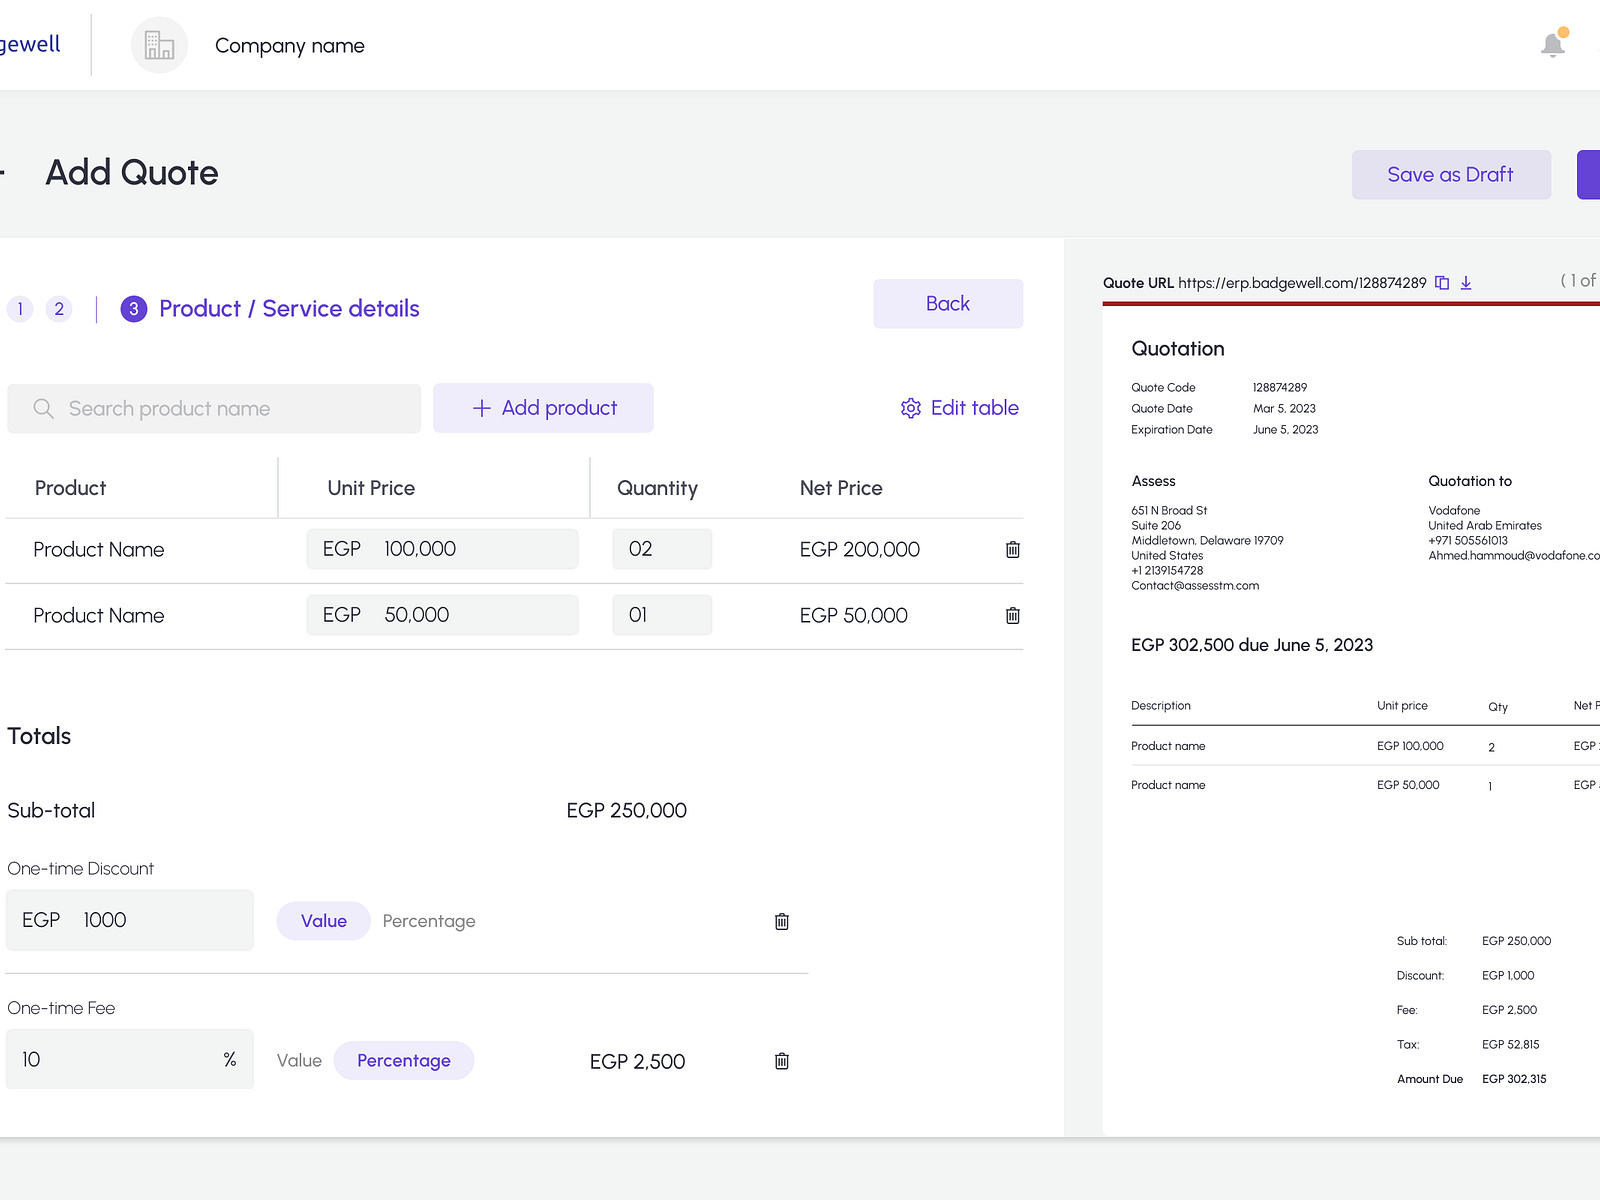The image size is (1600, 1200).
Task: Click the Quantity column header
Action: tap(657, 488)
